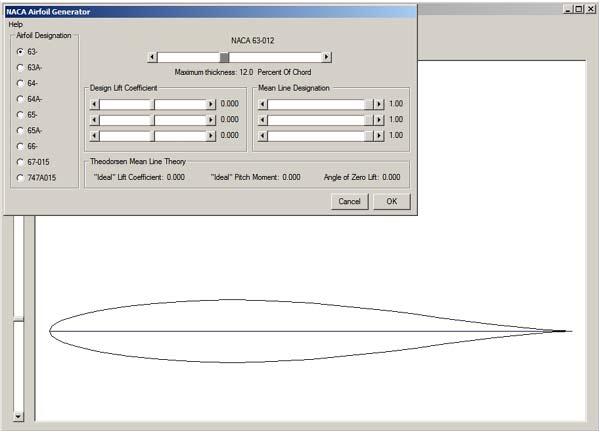Click the Angle of Zero Lift value
The height and width of the screenshot is (432, 600).
[391, 178]
